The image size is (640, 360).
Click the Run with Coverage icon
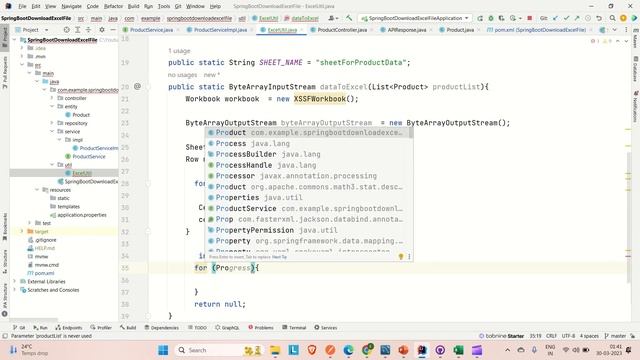(x=502, y=18)
